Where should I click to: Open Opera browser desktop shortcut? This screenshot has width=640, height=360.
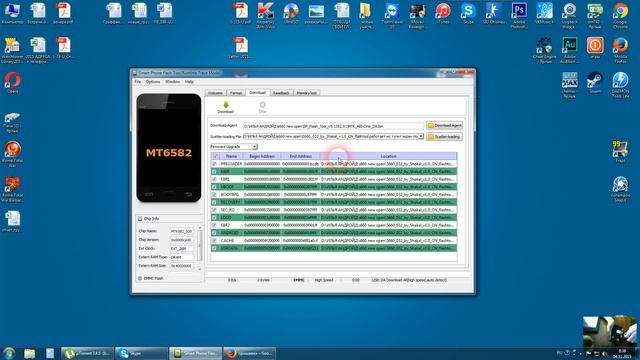point(13,82)
